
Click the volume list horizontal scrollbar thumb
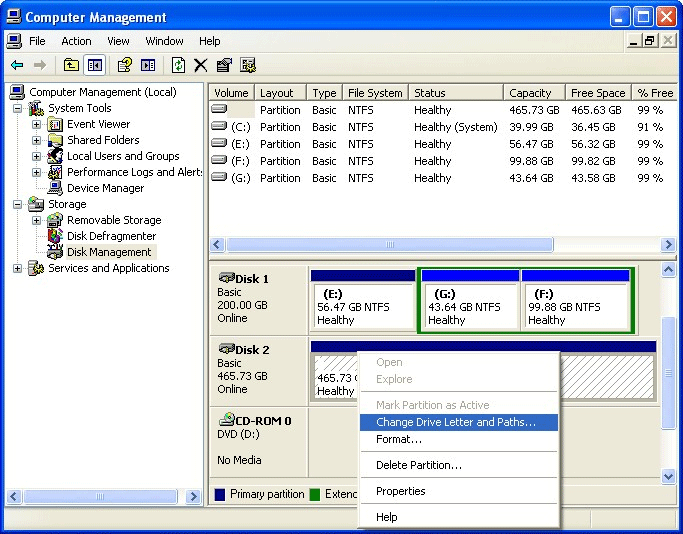pyautogui.click(x=390, y=244)
